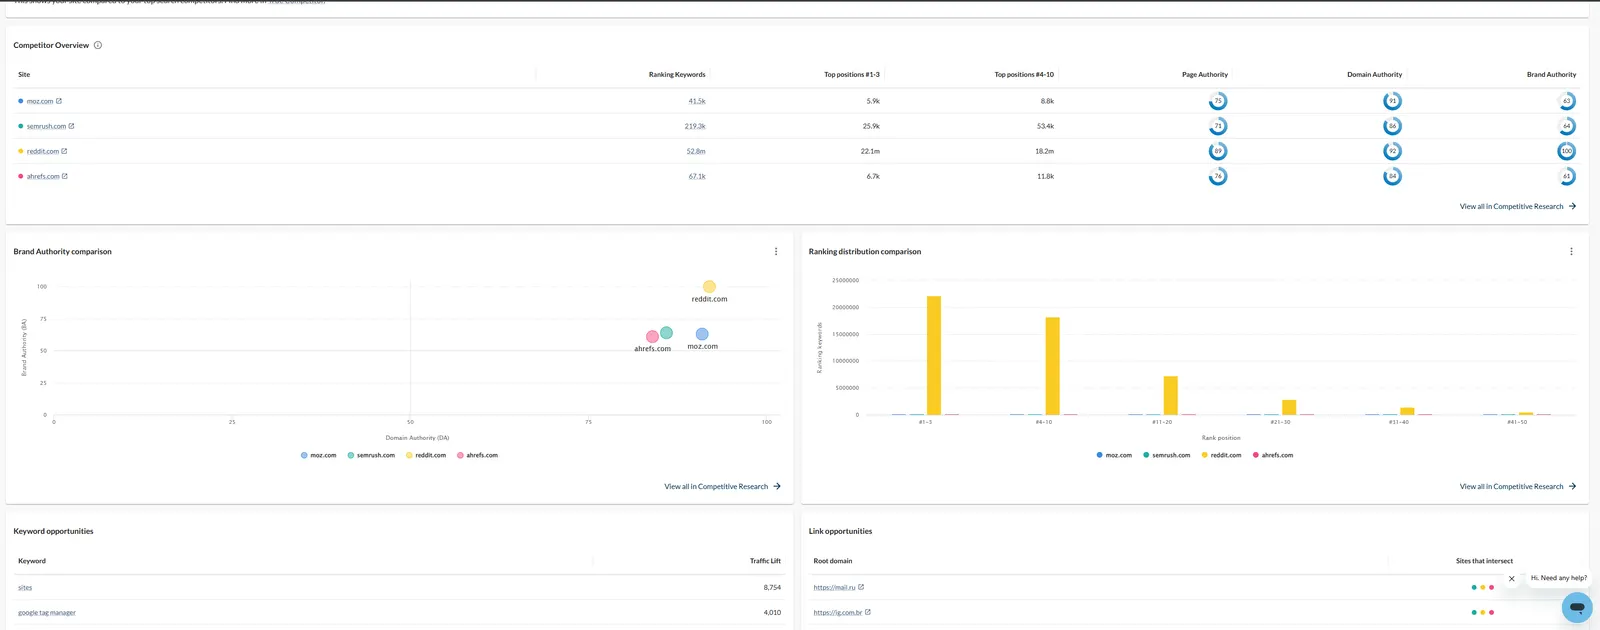Click the arrow beside Competitor Overview's View all link
This screenshot has width=1600, height=630.
[x=1572, y=206]
